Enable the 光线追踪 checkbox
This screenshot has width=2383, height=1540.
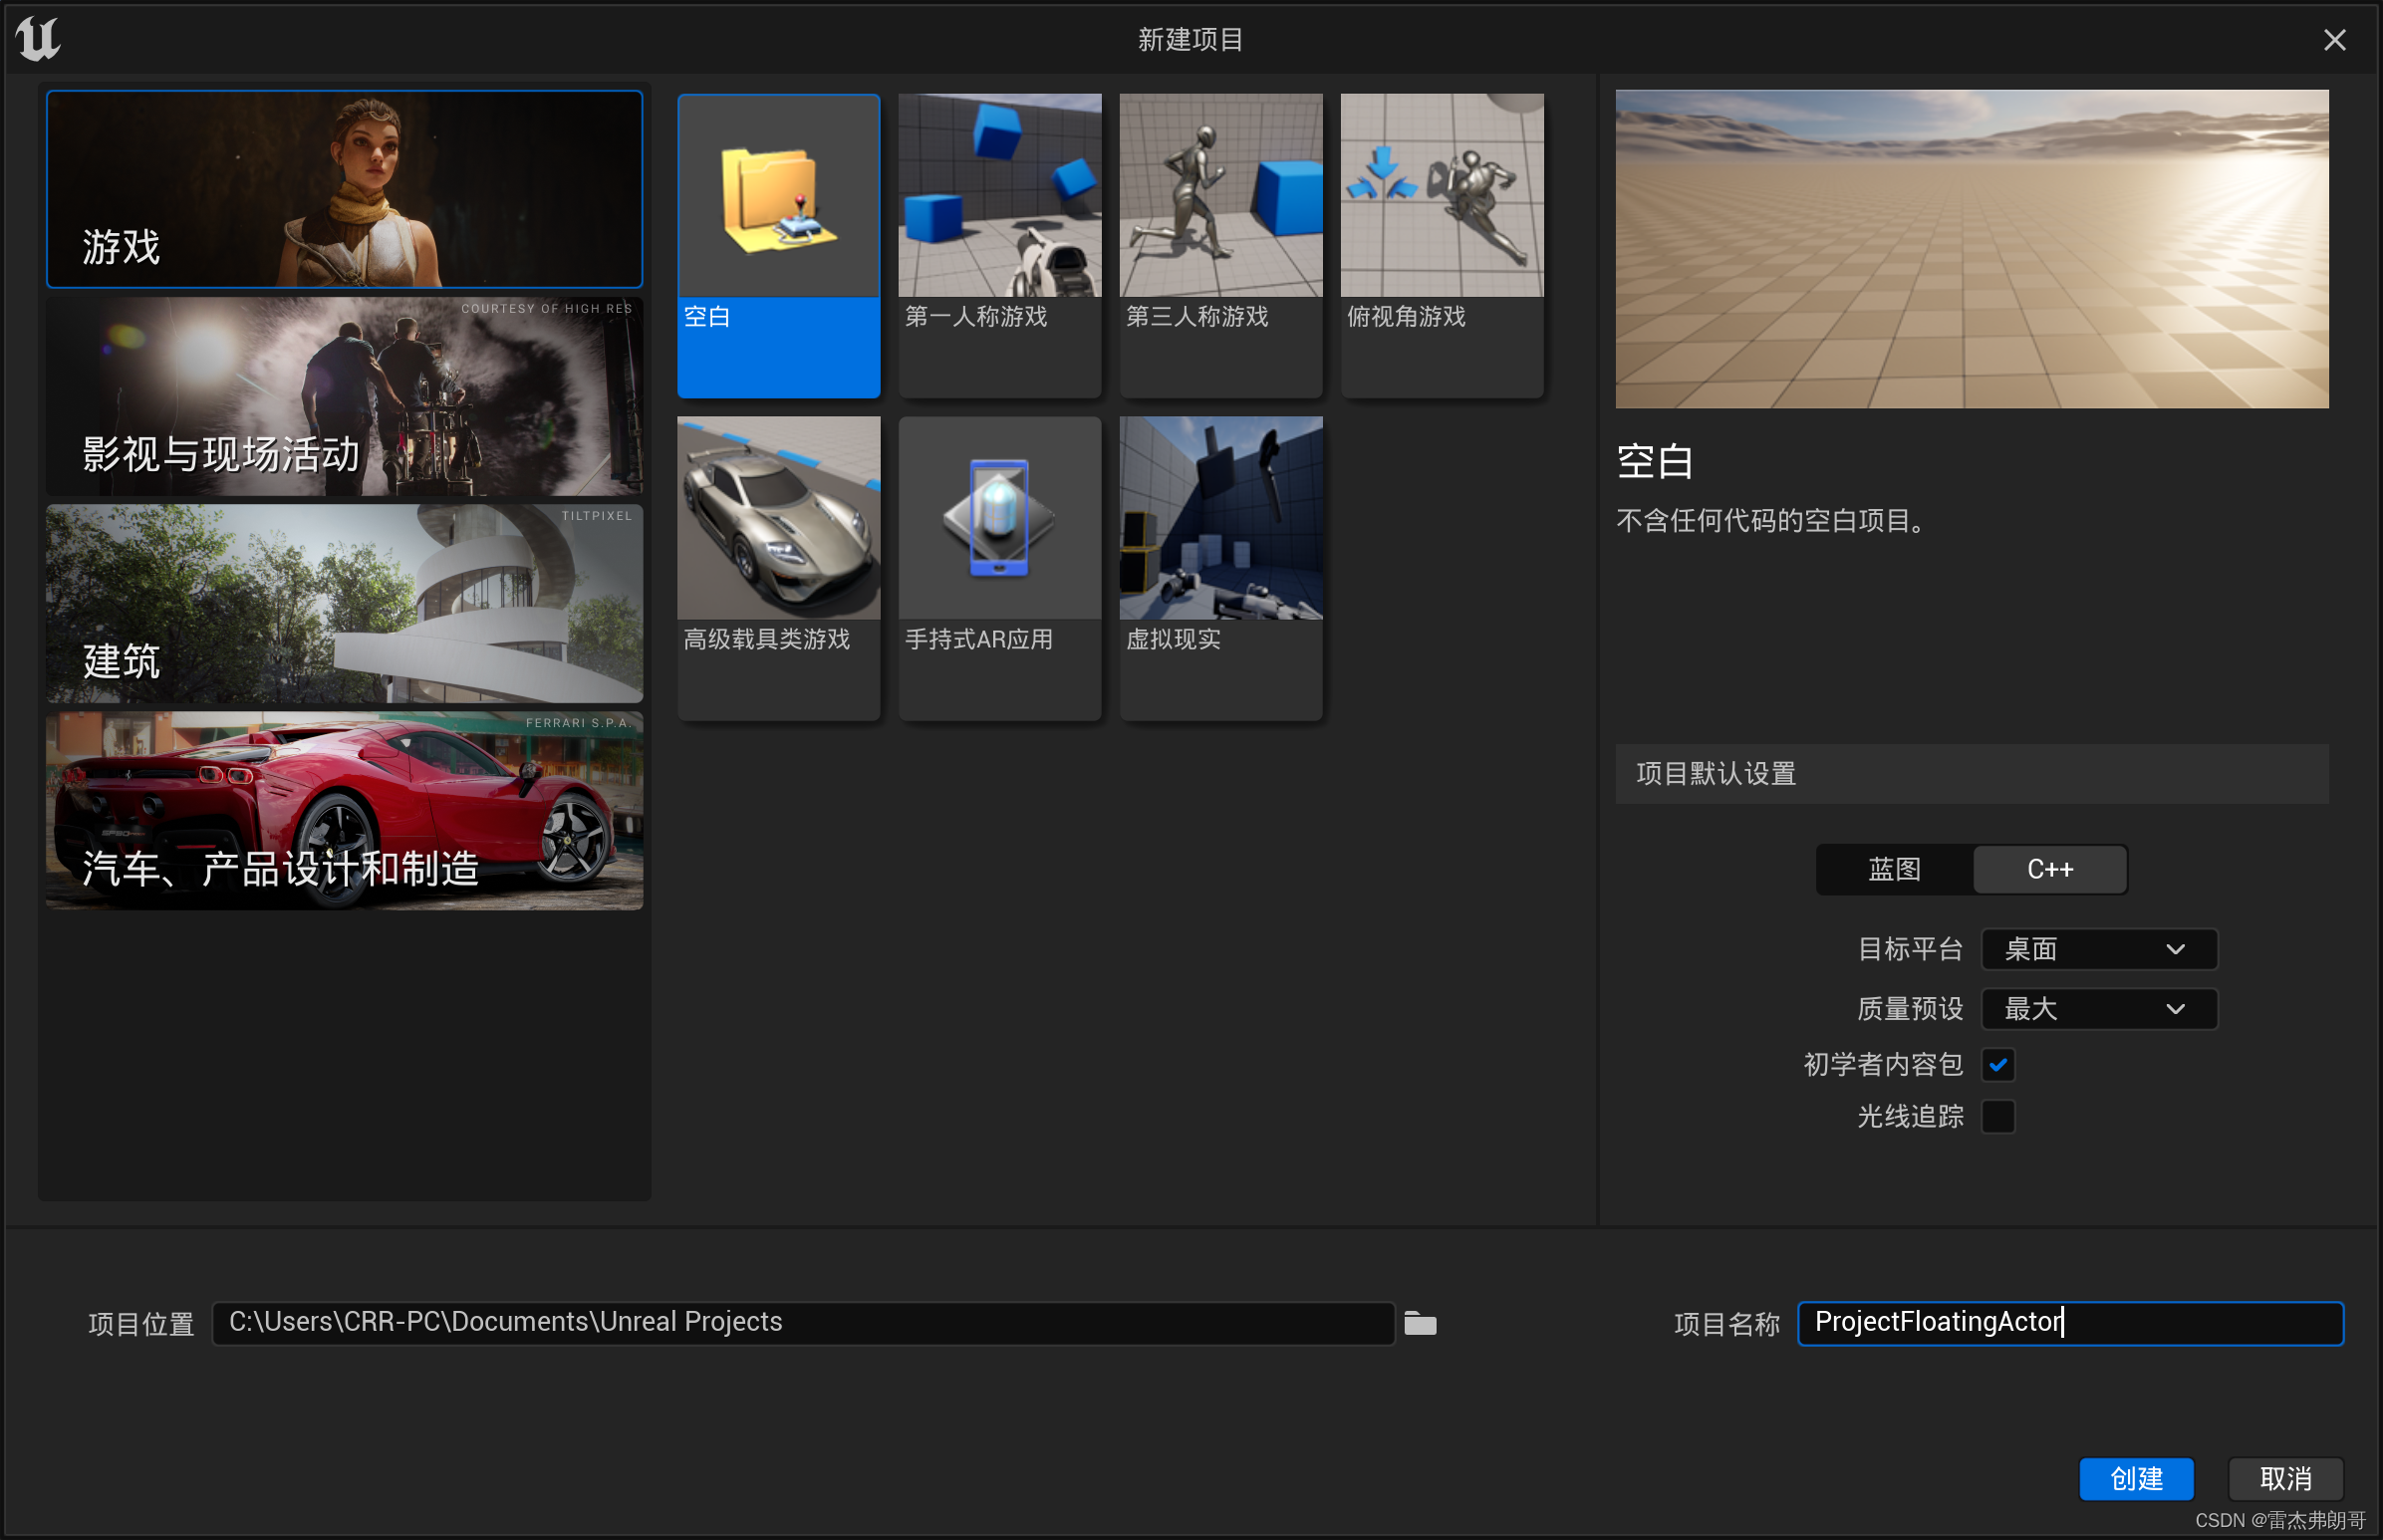click(x=1998, y=1116)
